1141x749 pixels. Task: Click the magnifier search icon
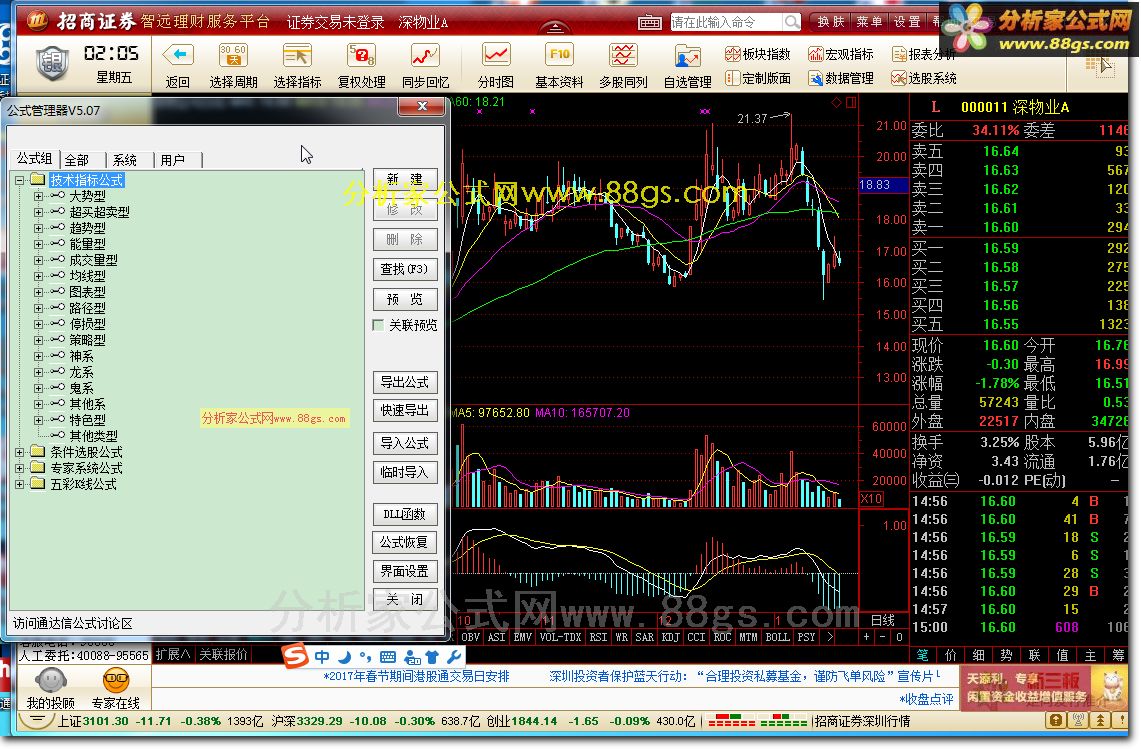pos(791,23)
